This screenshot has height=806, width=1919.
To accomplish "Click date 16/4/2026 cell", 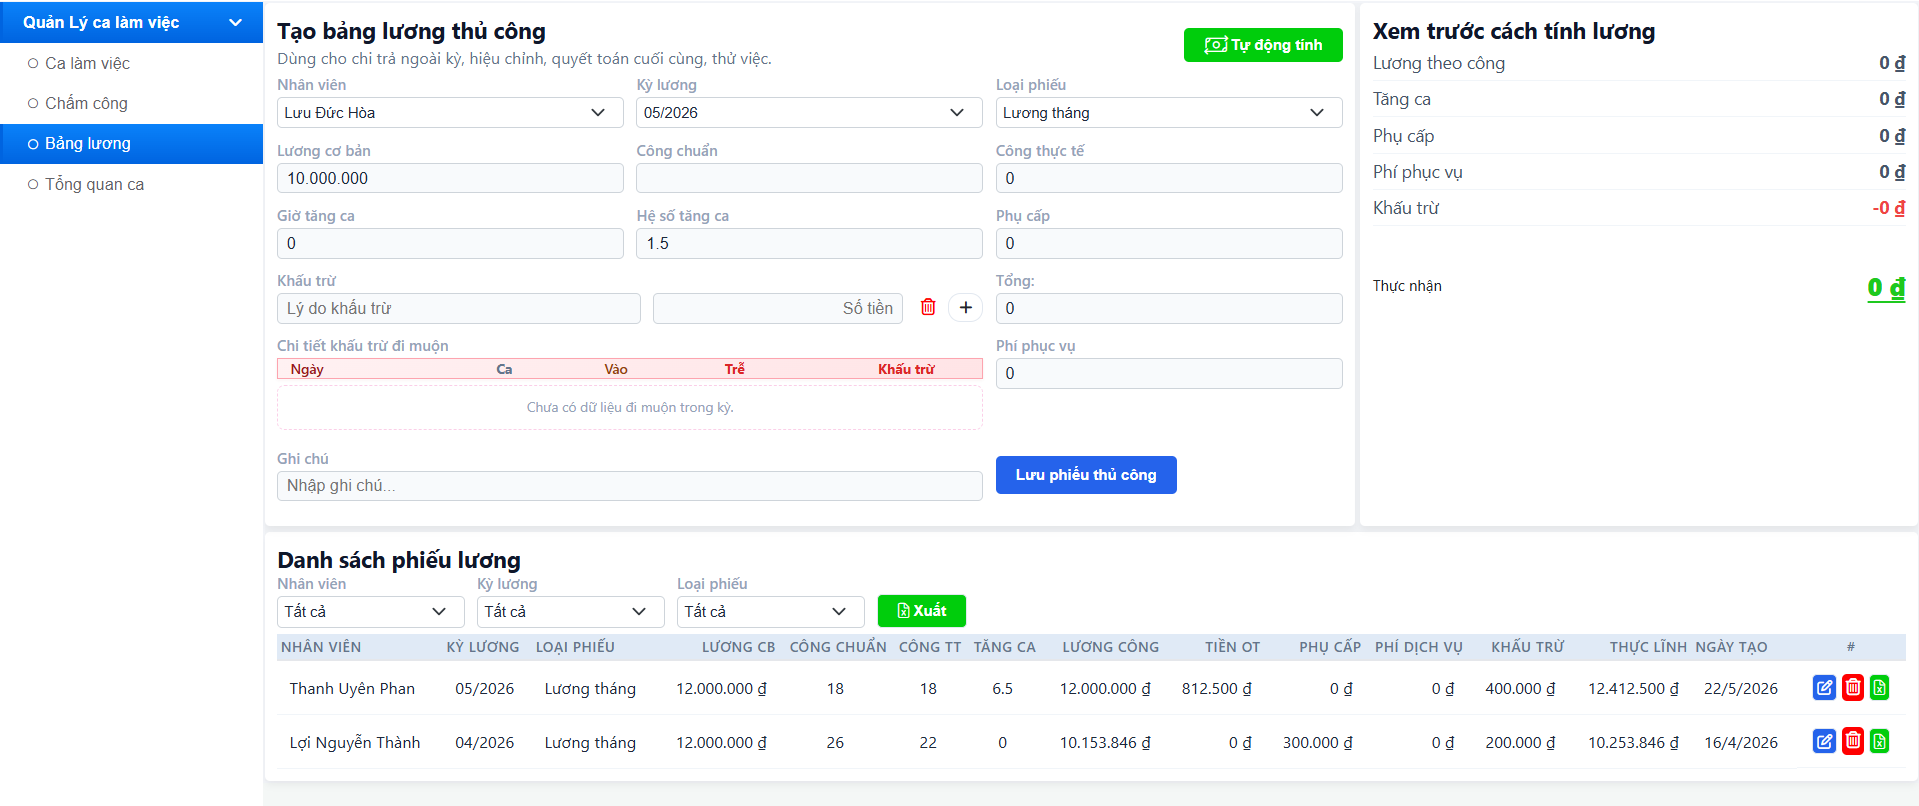I will pyautogui.click(x=1740, y=742).
